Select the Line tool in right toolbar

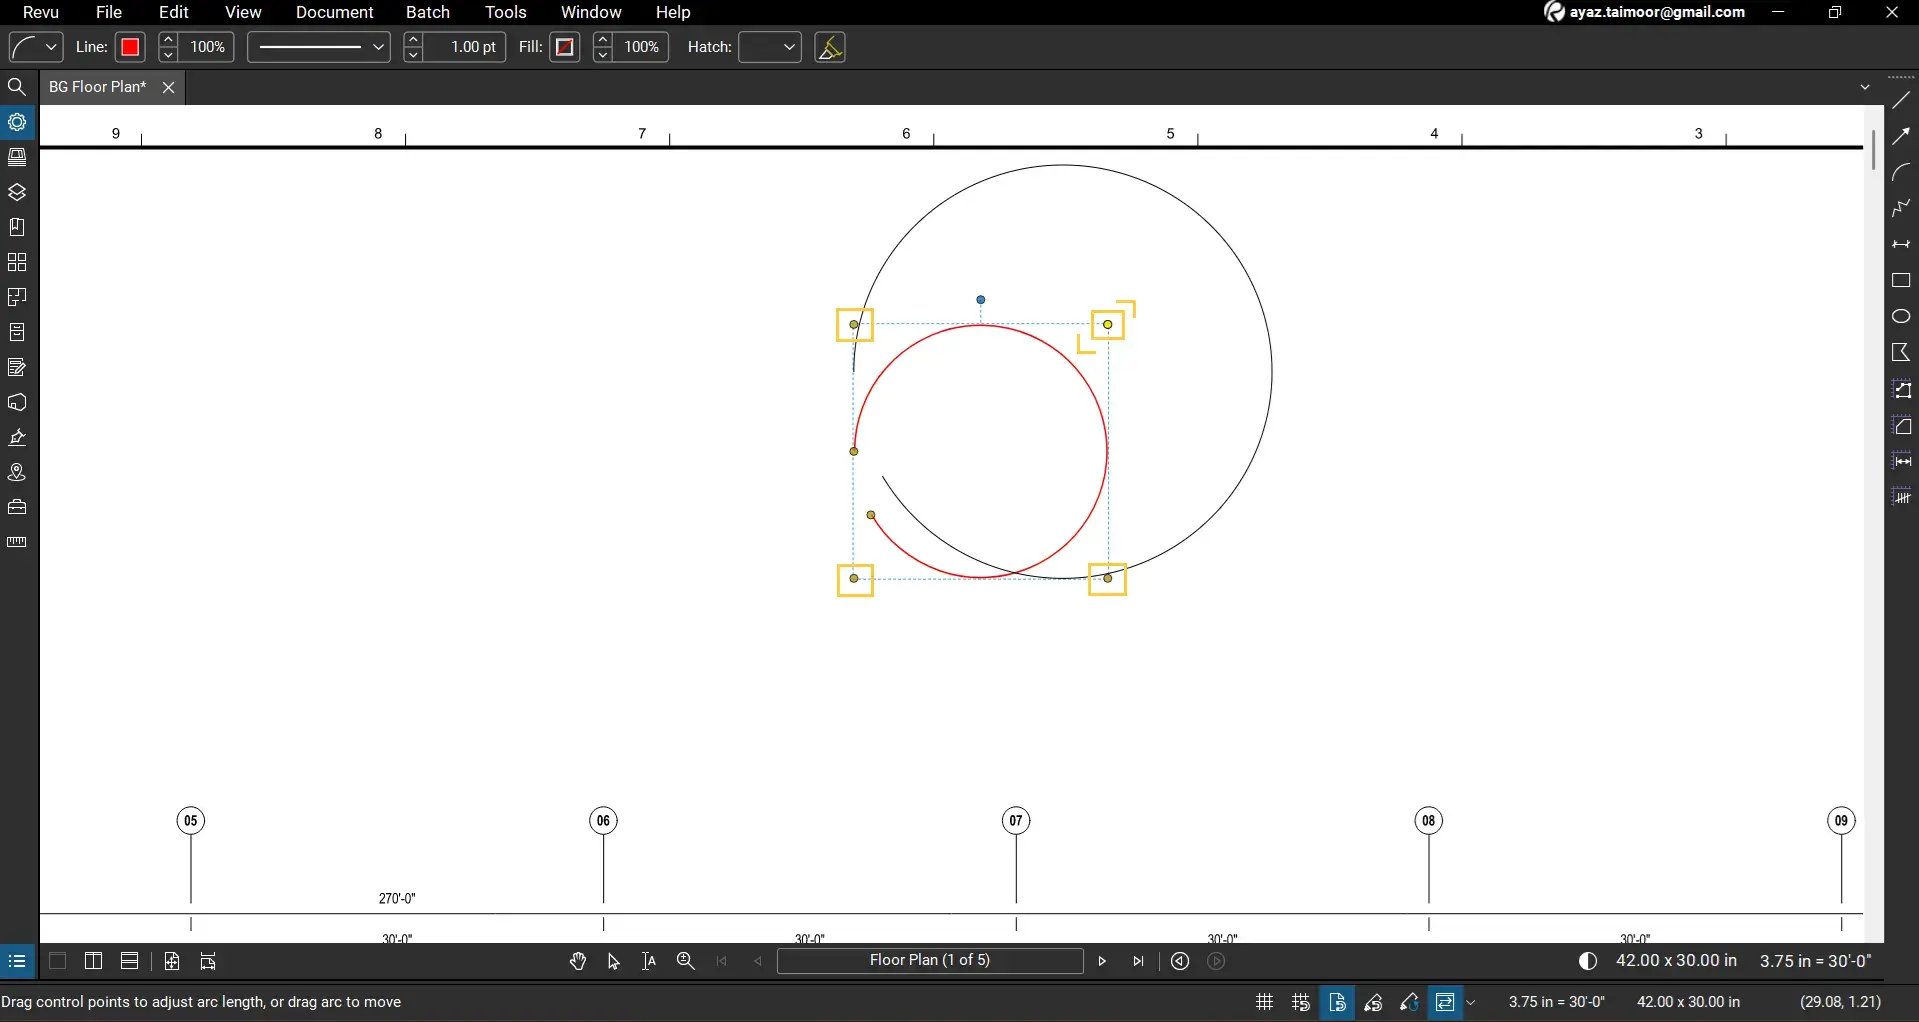(1901, 100)
